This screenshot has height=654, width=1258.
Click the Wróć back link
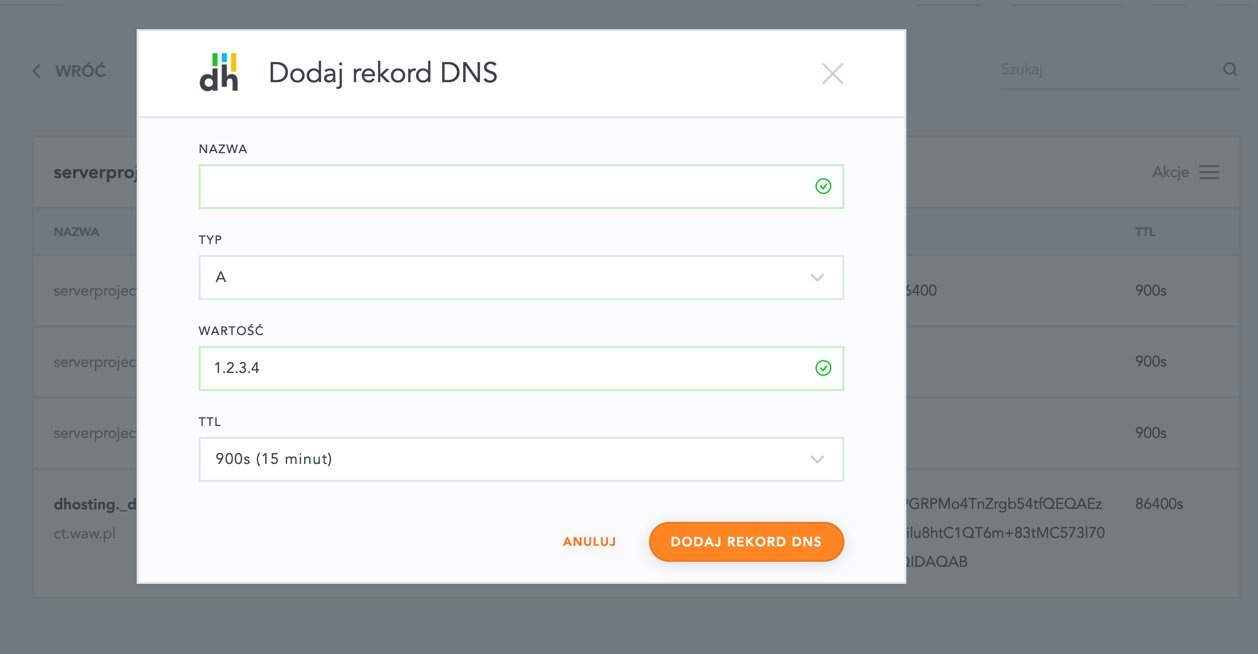point(80,71)
